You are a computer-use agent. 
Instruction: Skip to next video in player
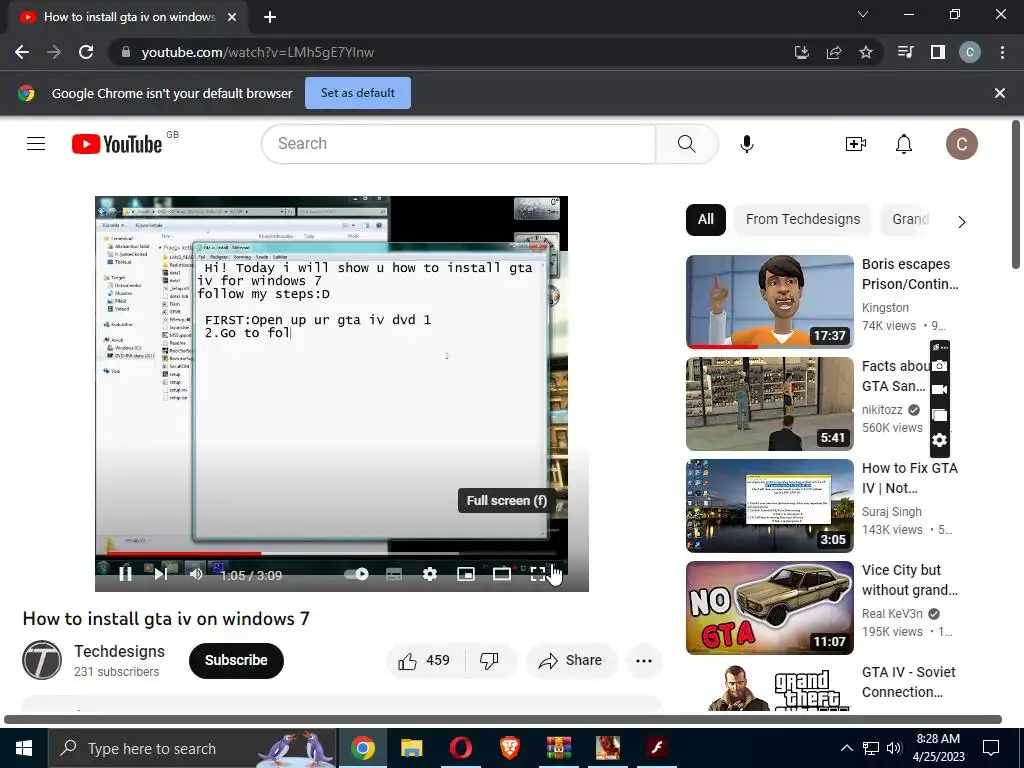click(161, 573)
